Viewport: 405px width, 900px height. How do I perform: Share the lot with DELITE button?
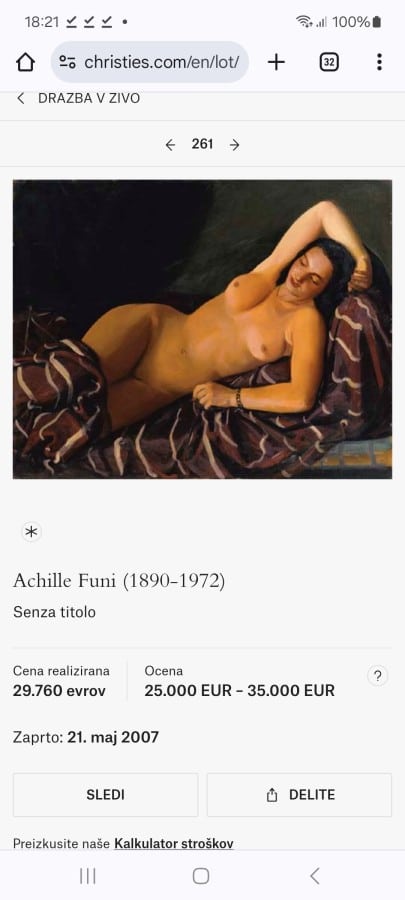click(x=299, y=795)
